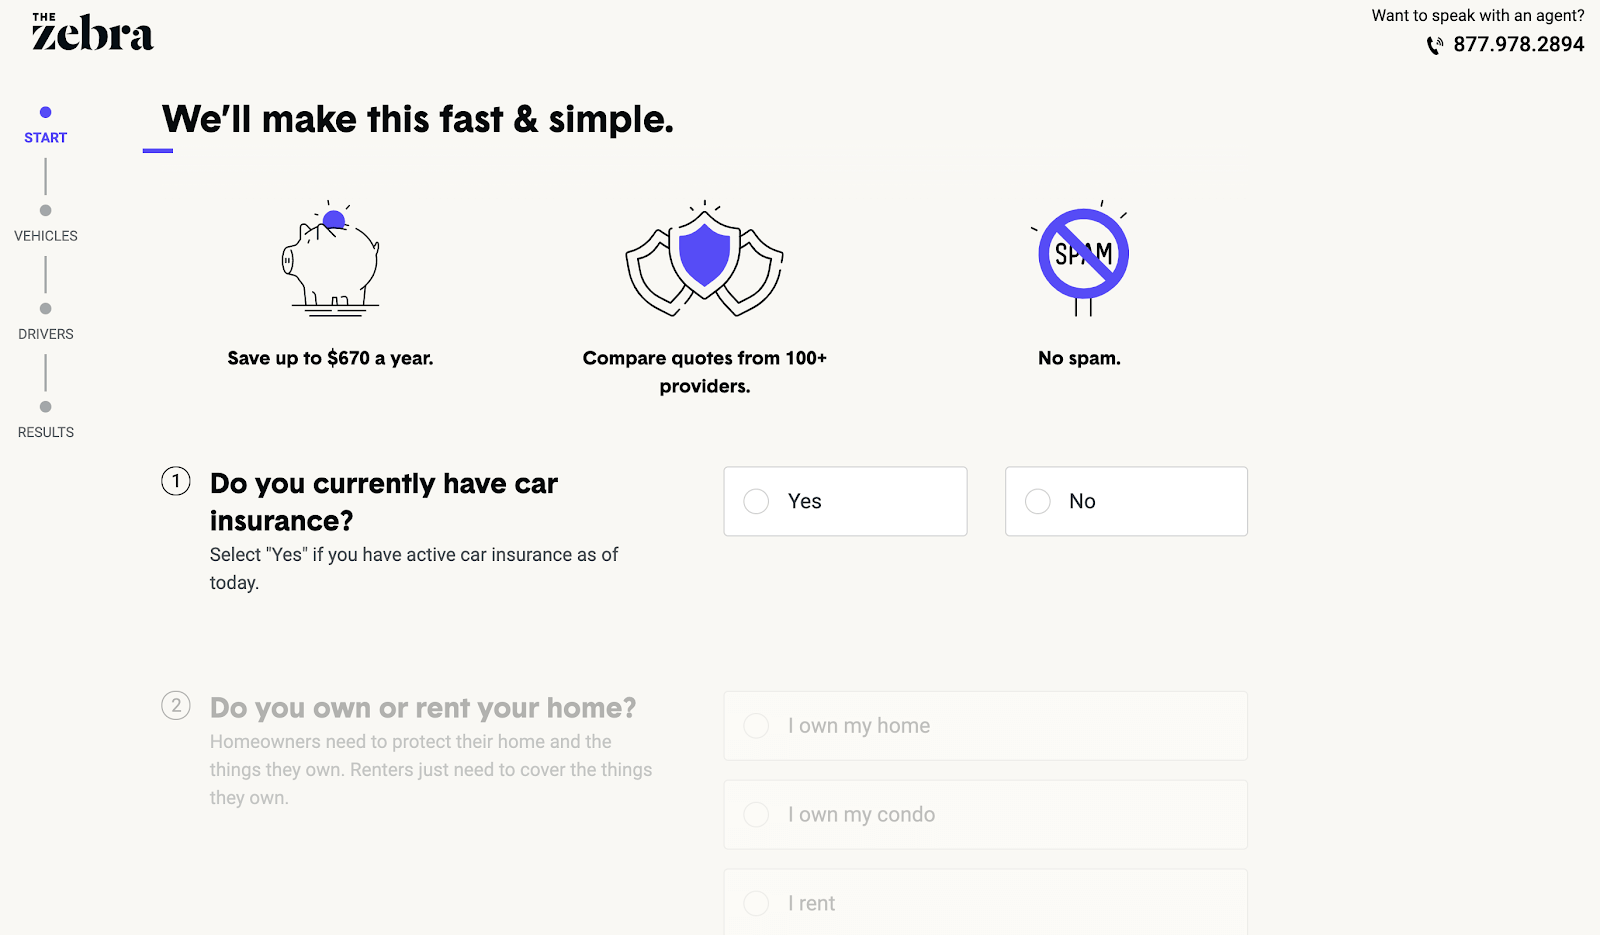The height and width of the screenshot is (935, 1600).
Task: Choose the 'I own my home' option
Action: (x=985, y=726)
